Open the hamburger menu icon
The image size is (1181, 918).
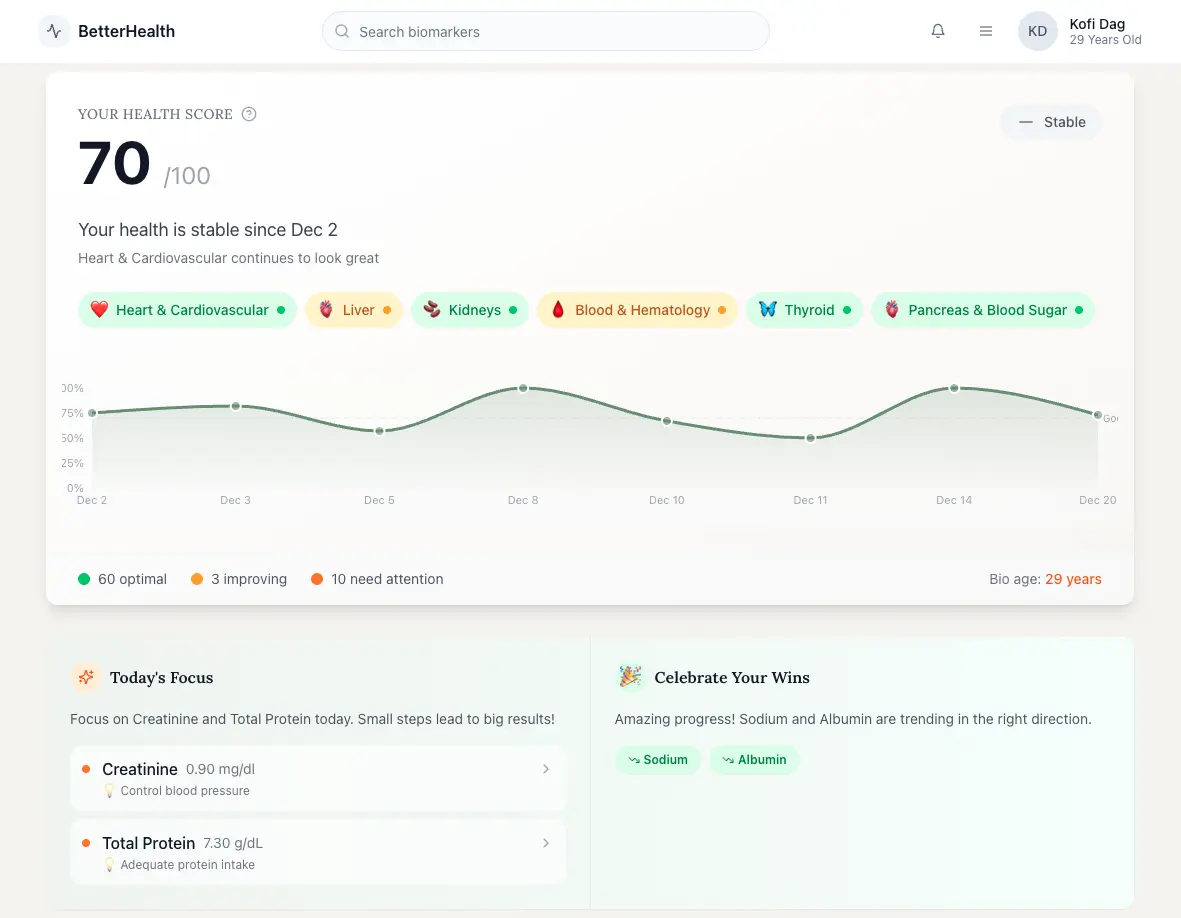(x=986, y=31)
